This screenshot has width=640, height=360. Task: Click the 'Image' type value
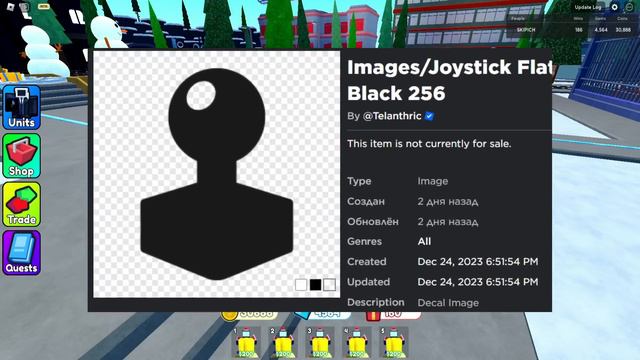433,181
